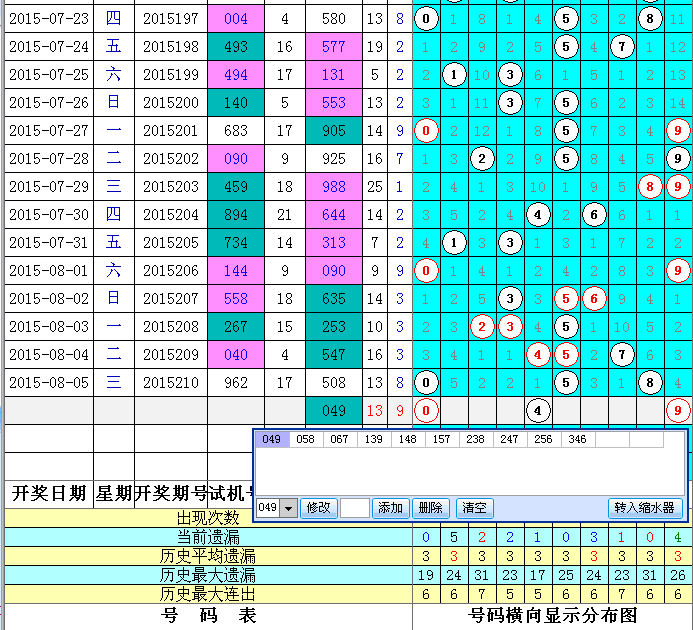Click the green 905 draw number cell
The image size is (693, 630).
(x=334, y=131)
